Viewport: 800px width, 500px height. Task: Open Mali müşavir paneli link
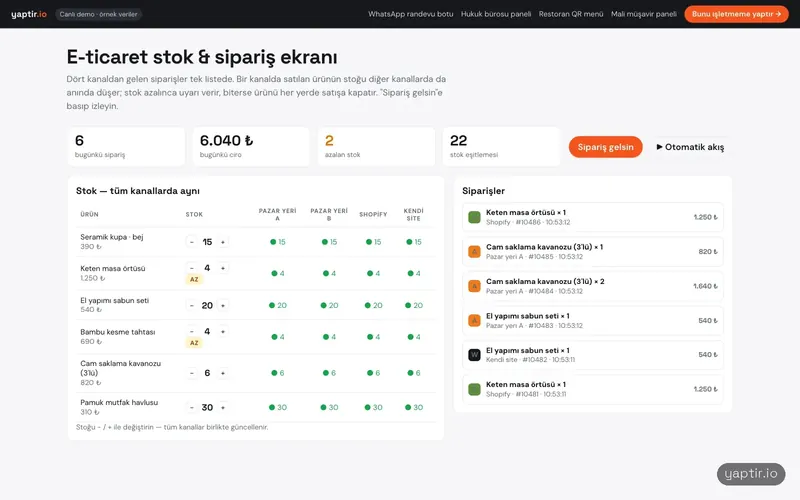click(x=644, y=14)
